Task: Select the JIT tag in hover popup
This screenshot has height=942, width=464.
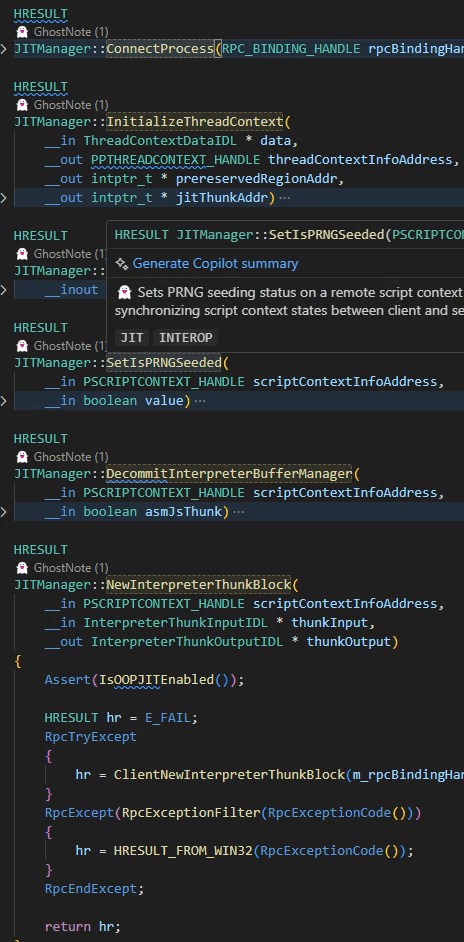Action: point(132,338)
